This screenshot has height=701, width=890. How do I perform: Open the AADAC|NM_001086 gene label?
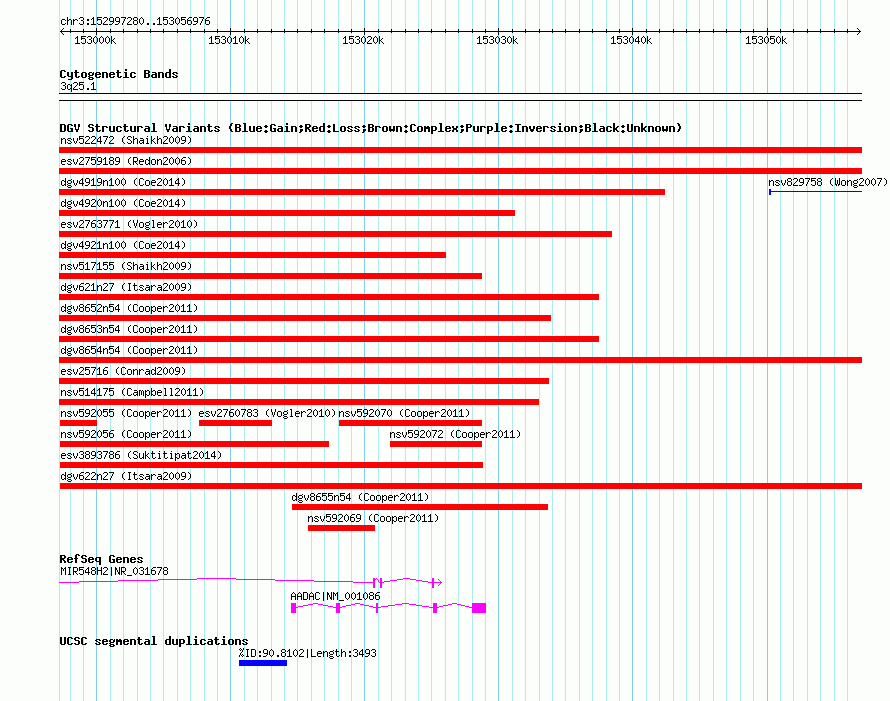tap(335, 597)
